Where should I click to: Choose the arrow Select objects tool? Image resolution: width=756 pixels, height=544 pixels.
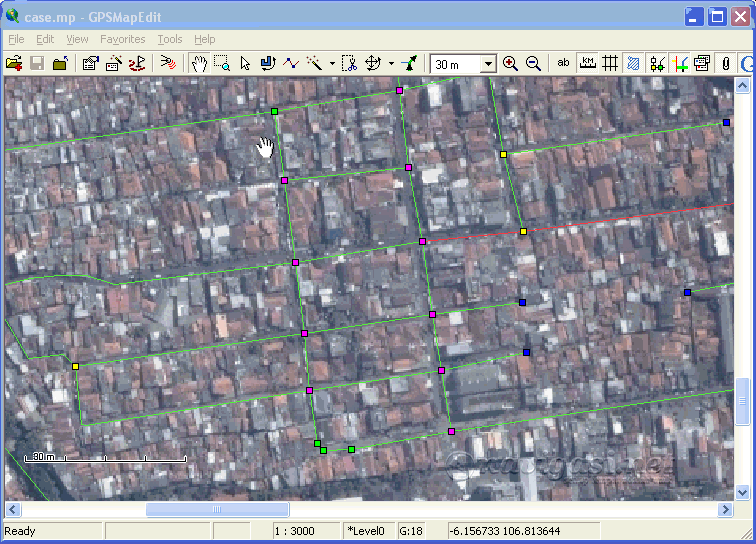pos(245,63)
